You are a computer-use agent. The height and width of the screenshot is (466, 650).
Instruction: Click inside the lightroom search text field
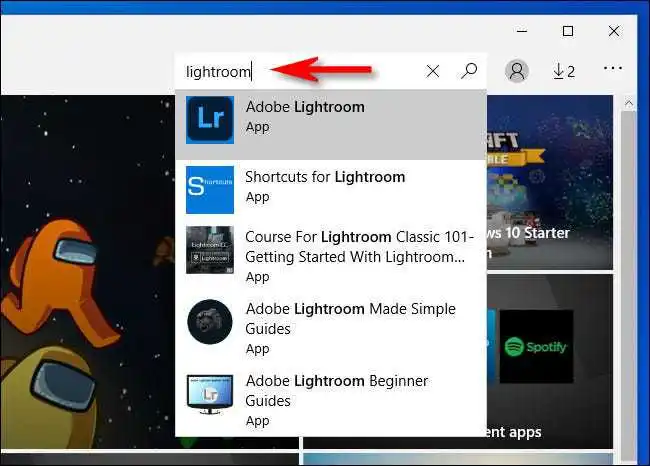click(x=300, y=71)
